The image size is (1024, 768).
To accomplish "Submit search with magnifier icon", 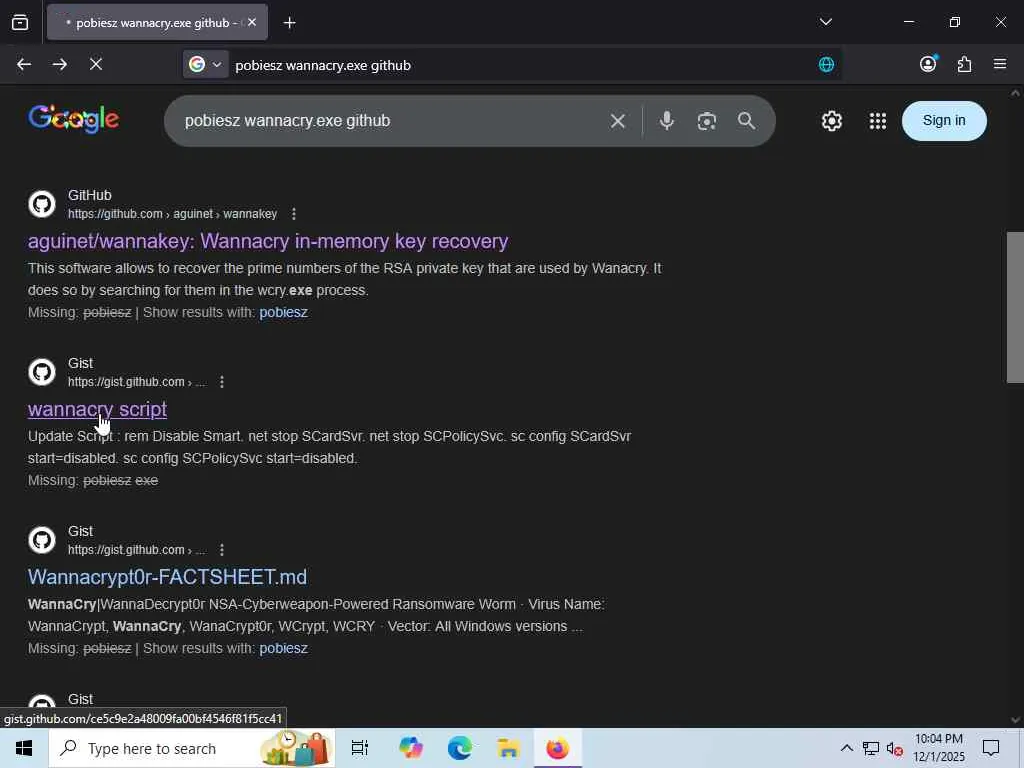I will pyautogui.click(x=746, y=121).
